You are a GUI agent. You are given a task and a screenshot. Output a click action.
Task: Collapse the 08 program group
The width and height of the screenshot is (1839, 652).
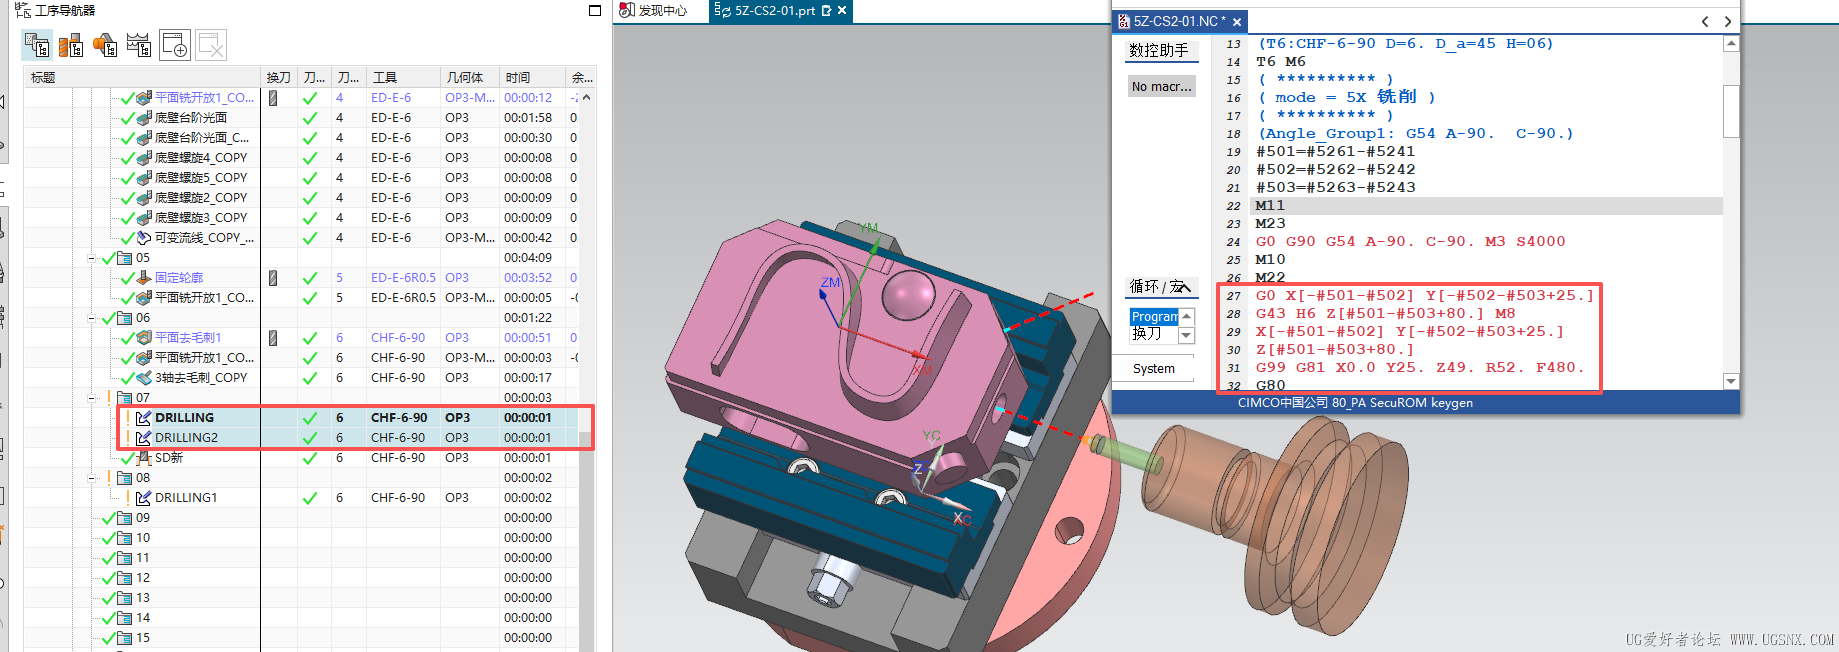[x=92, y=478]
